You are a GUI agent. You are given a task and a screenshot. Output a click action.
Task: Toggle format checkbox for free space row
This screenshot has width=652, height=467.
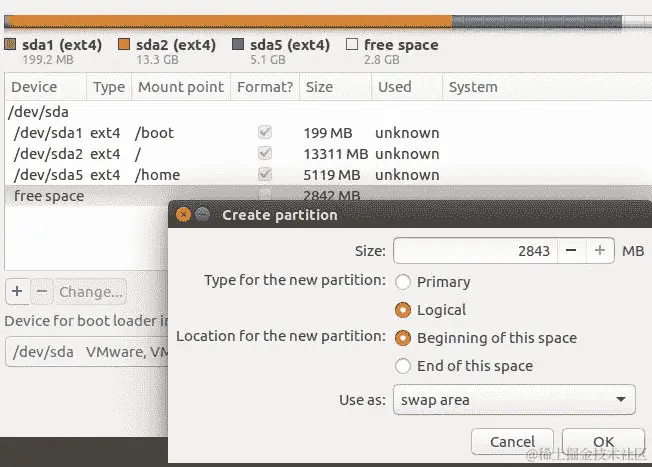point(265,194)
